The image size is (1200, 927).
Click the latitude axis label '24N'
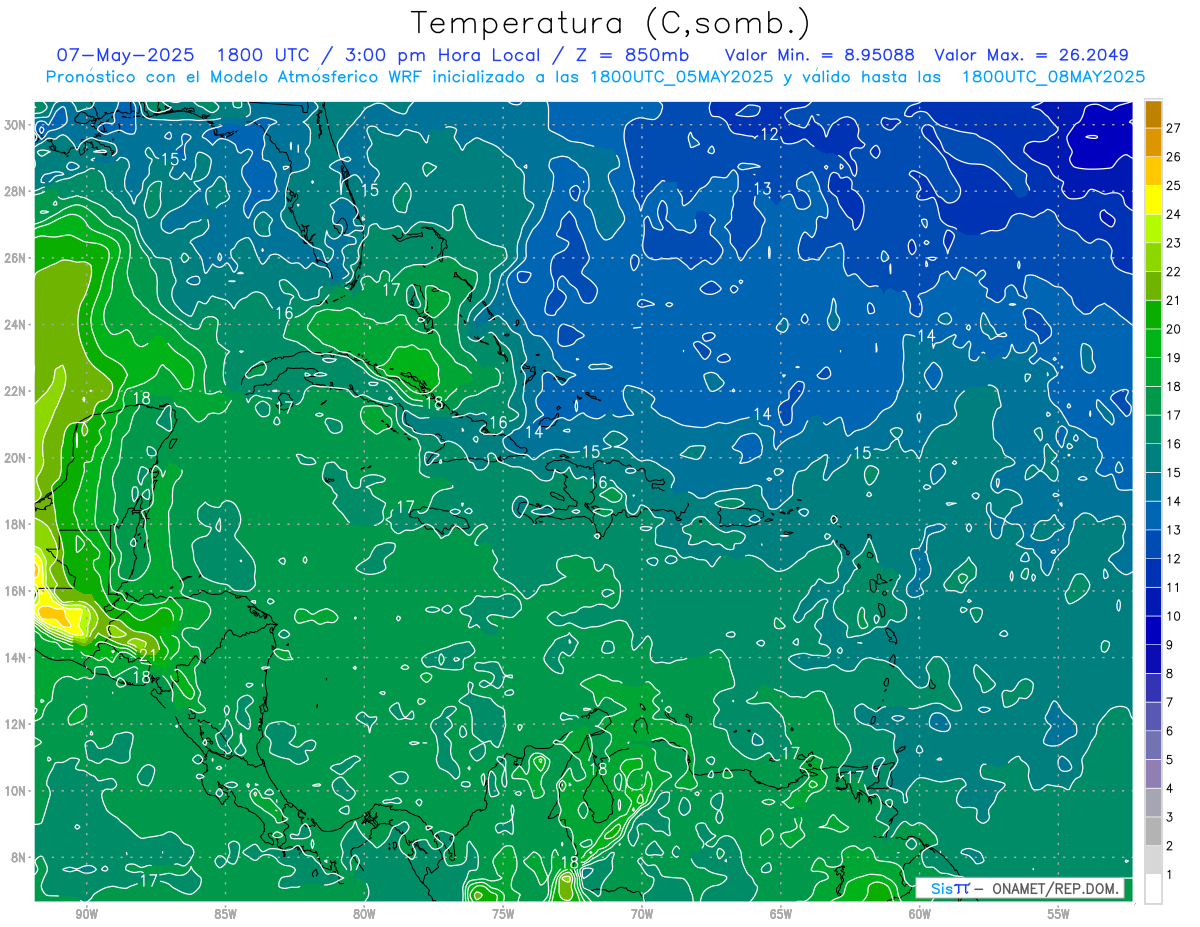pyautogui.click(x=15, y=325)
